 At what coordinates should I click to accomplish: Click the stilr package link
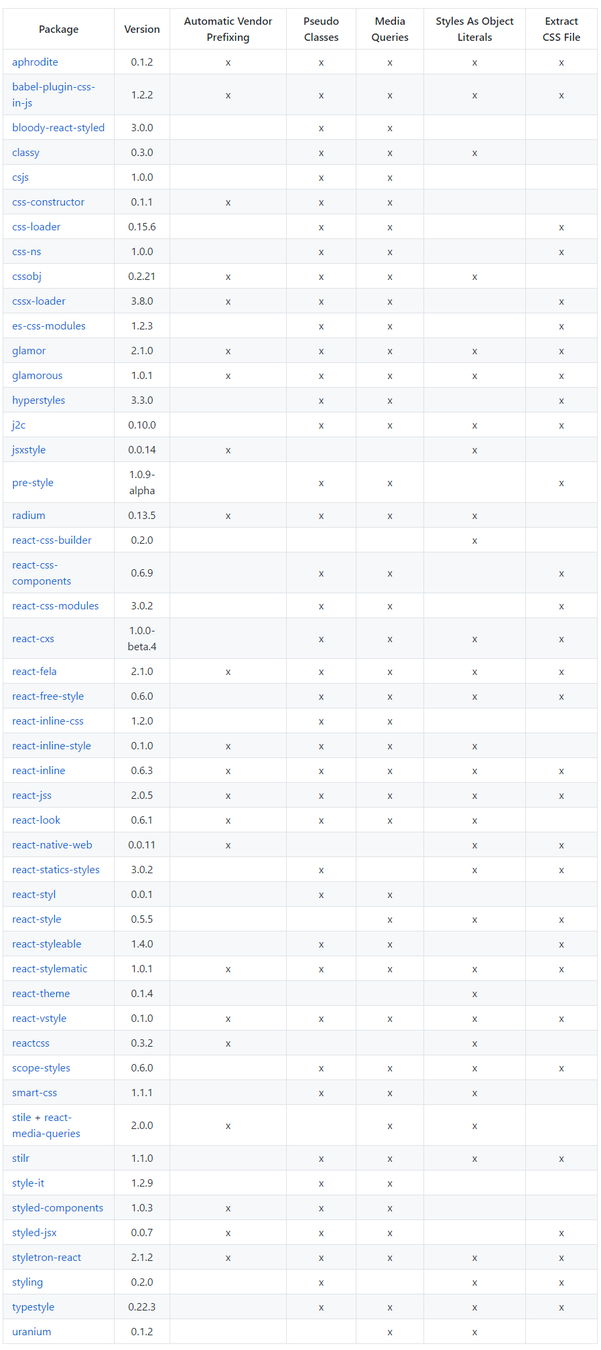click(x=22, y=1159)
